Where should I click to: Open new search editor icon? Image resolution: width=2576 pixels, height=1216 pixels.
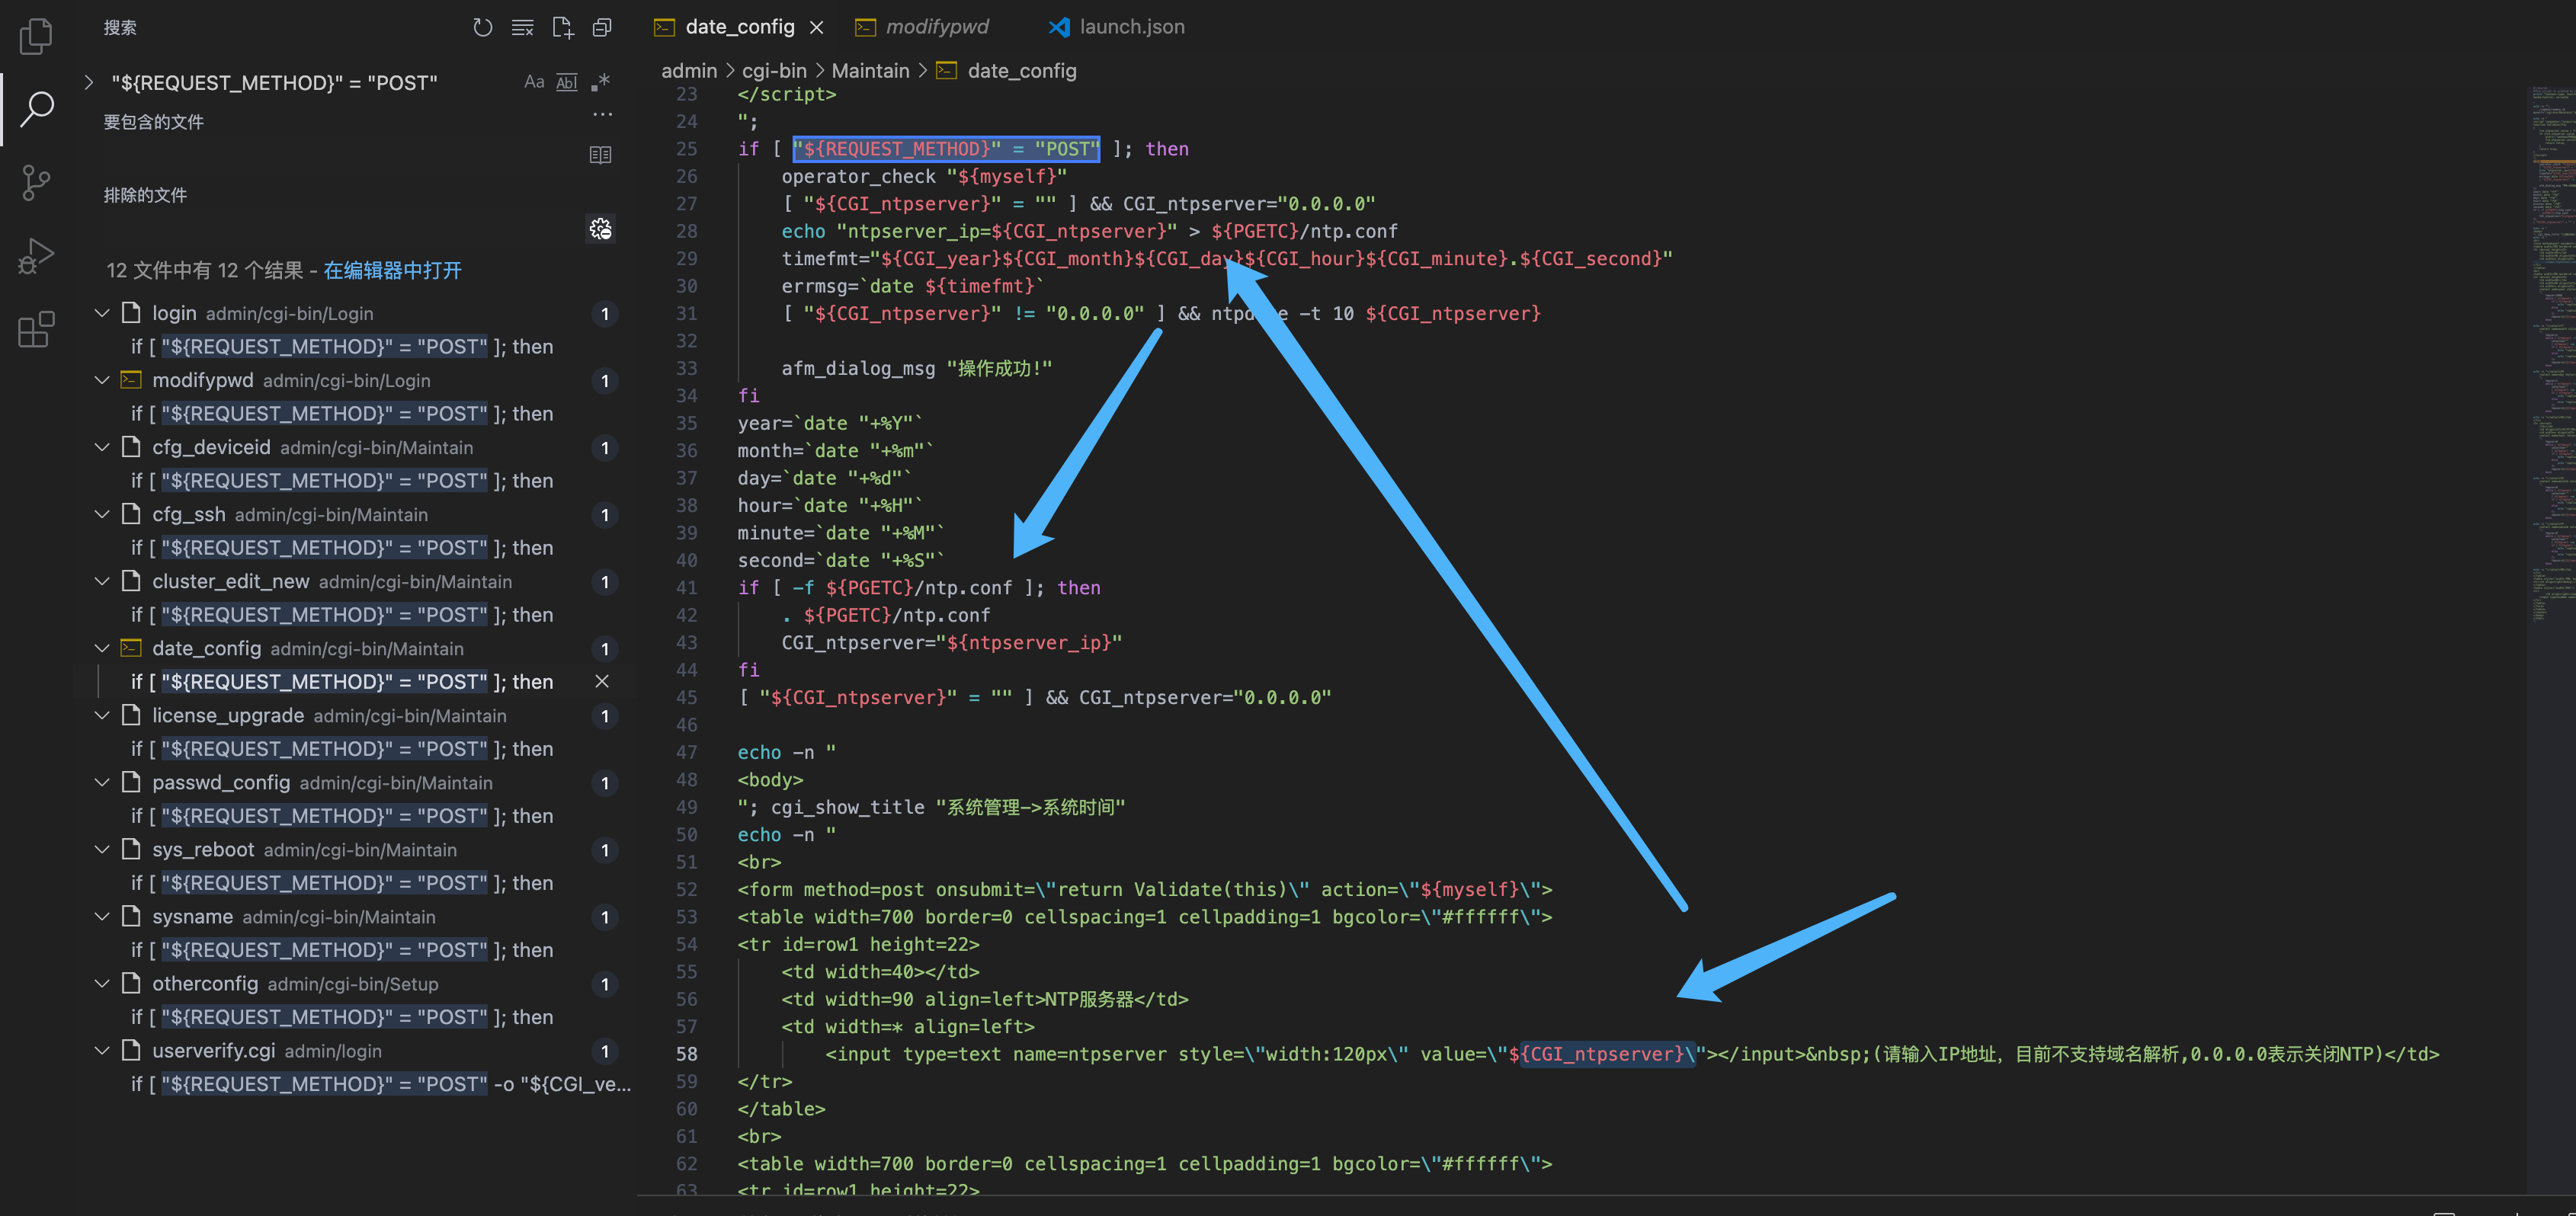tap(563, 27)
